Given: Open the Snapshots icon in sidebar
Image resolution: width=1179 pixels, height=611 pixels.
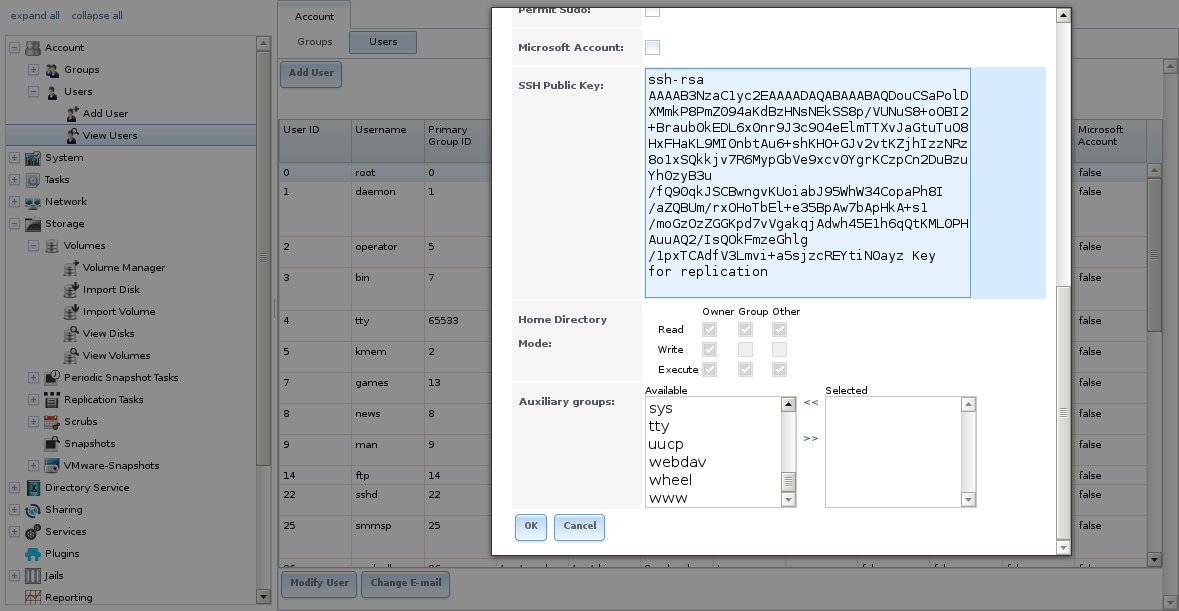Looking at the screenshot, I should click(x=52, y=444).
